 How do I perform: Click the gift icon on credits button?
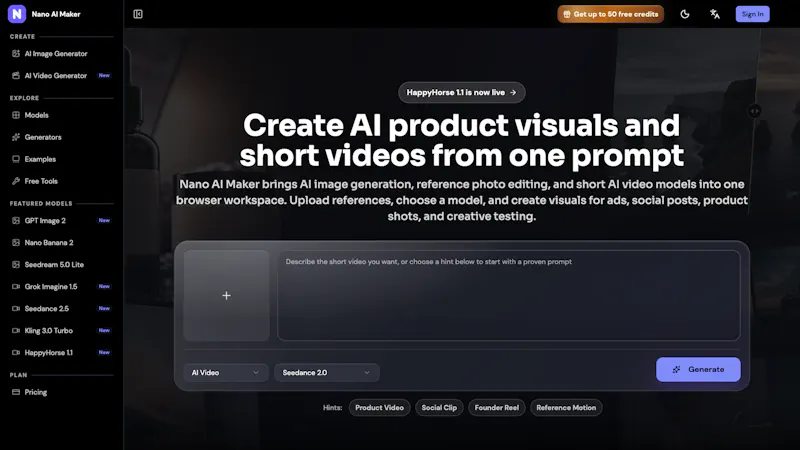567,14
